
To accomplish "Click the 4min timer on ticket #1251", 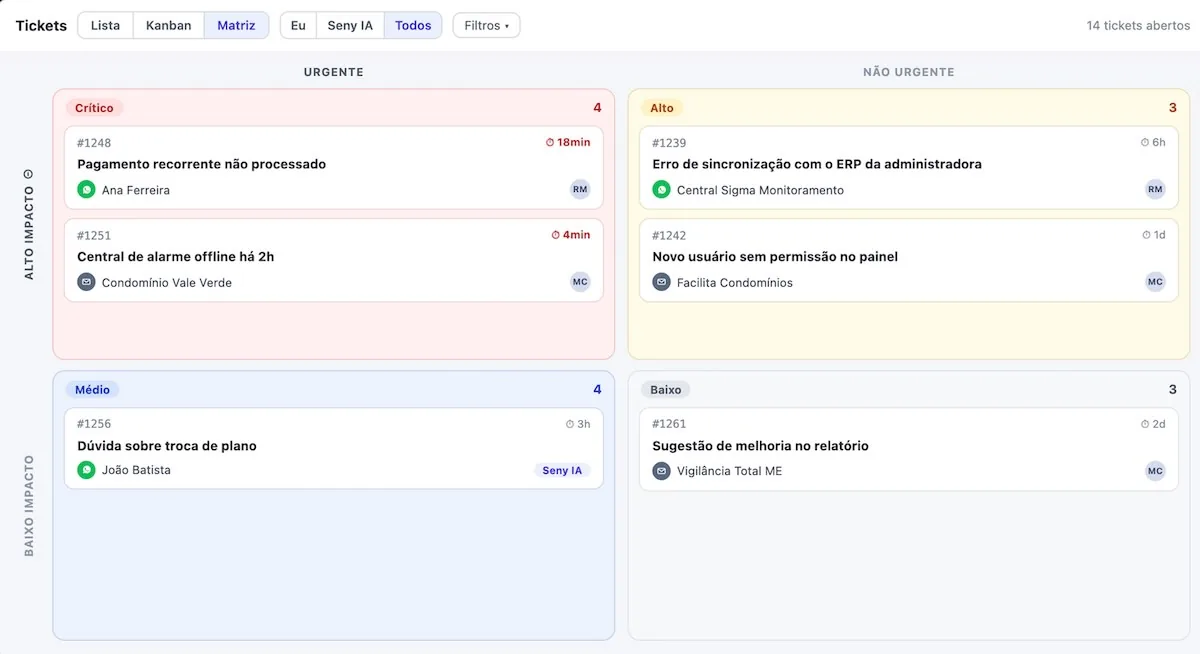I will click(x=571, y=235).
